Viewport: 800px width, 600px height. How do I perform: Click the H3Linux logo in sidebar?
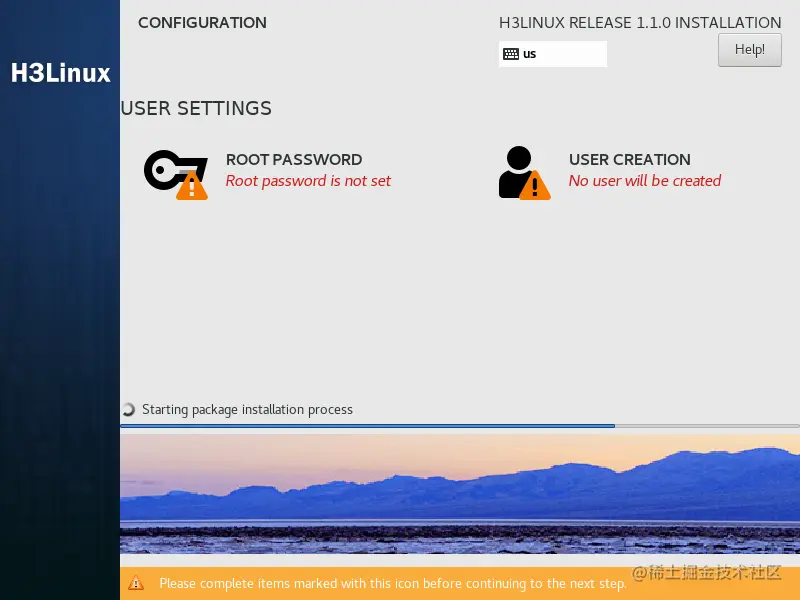click(60, 73)
